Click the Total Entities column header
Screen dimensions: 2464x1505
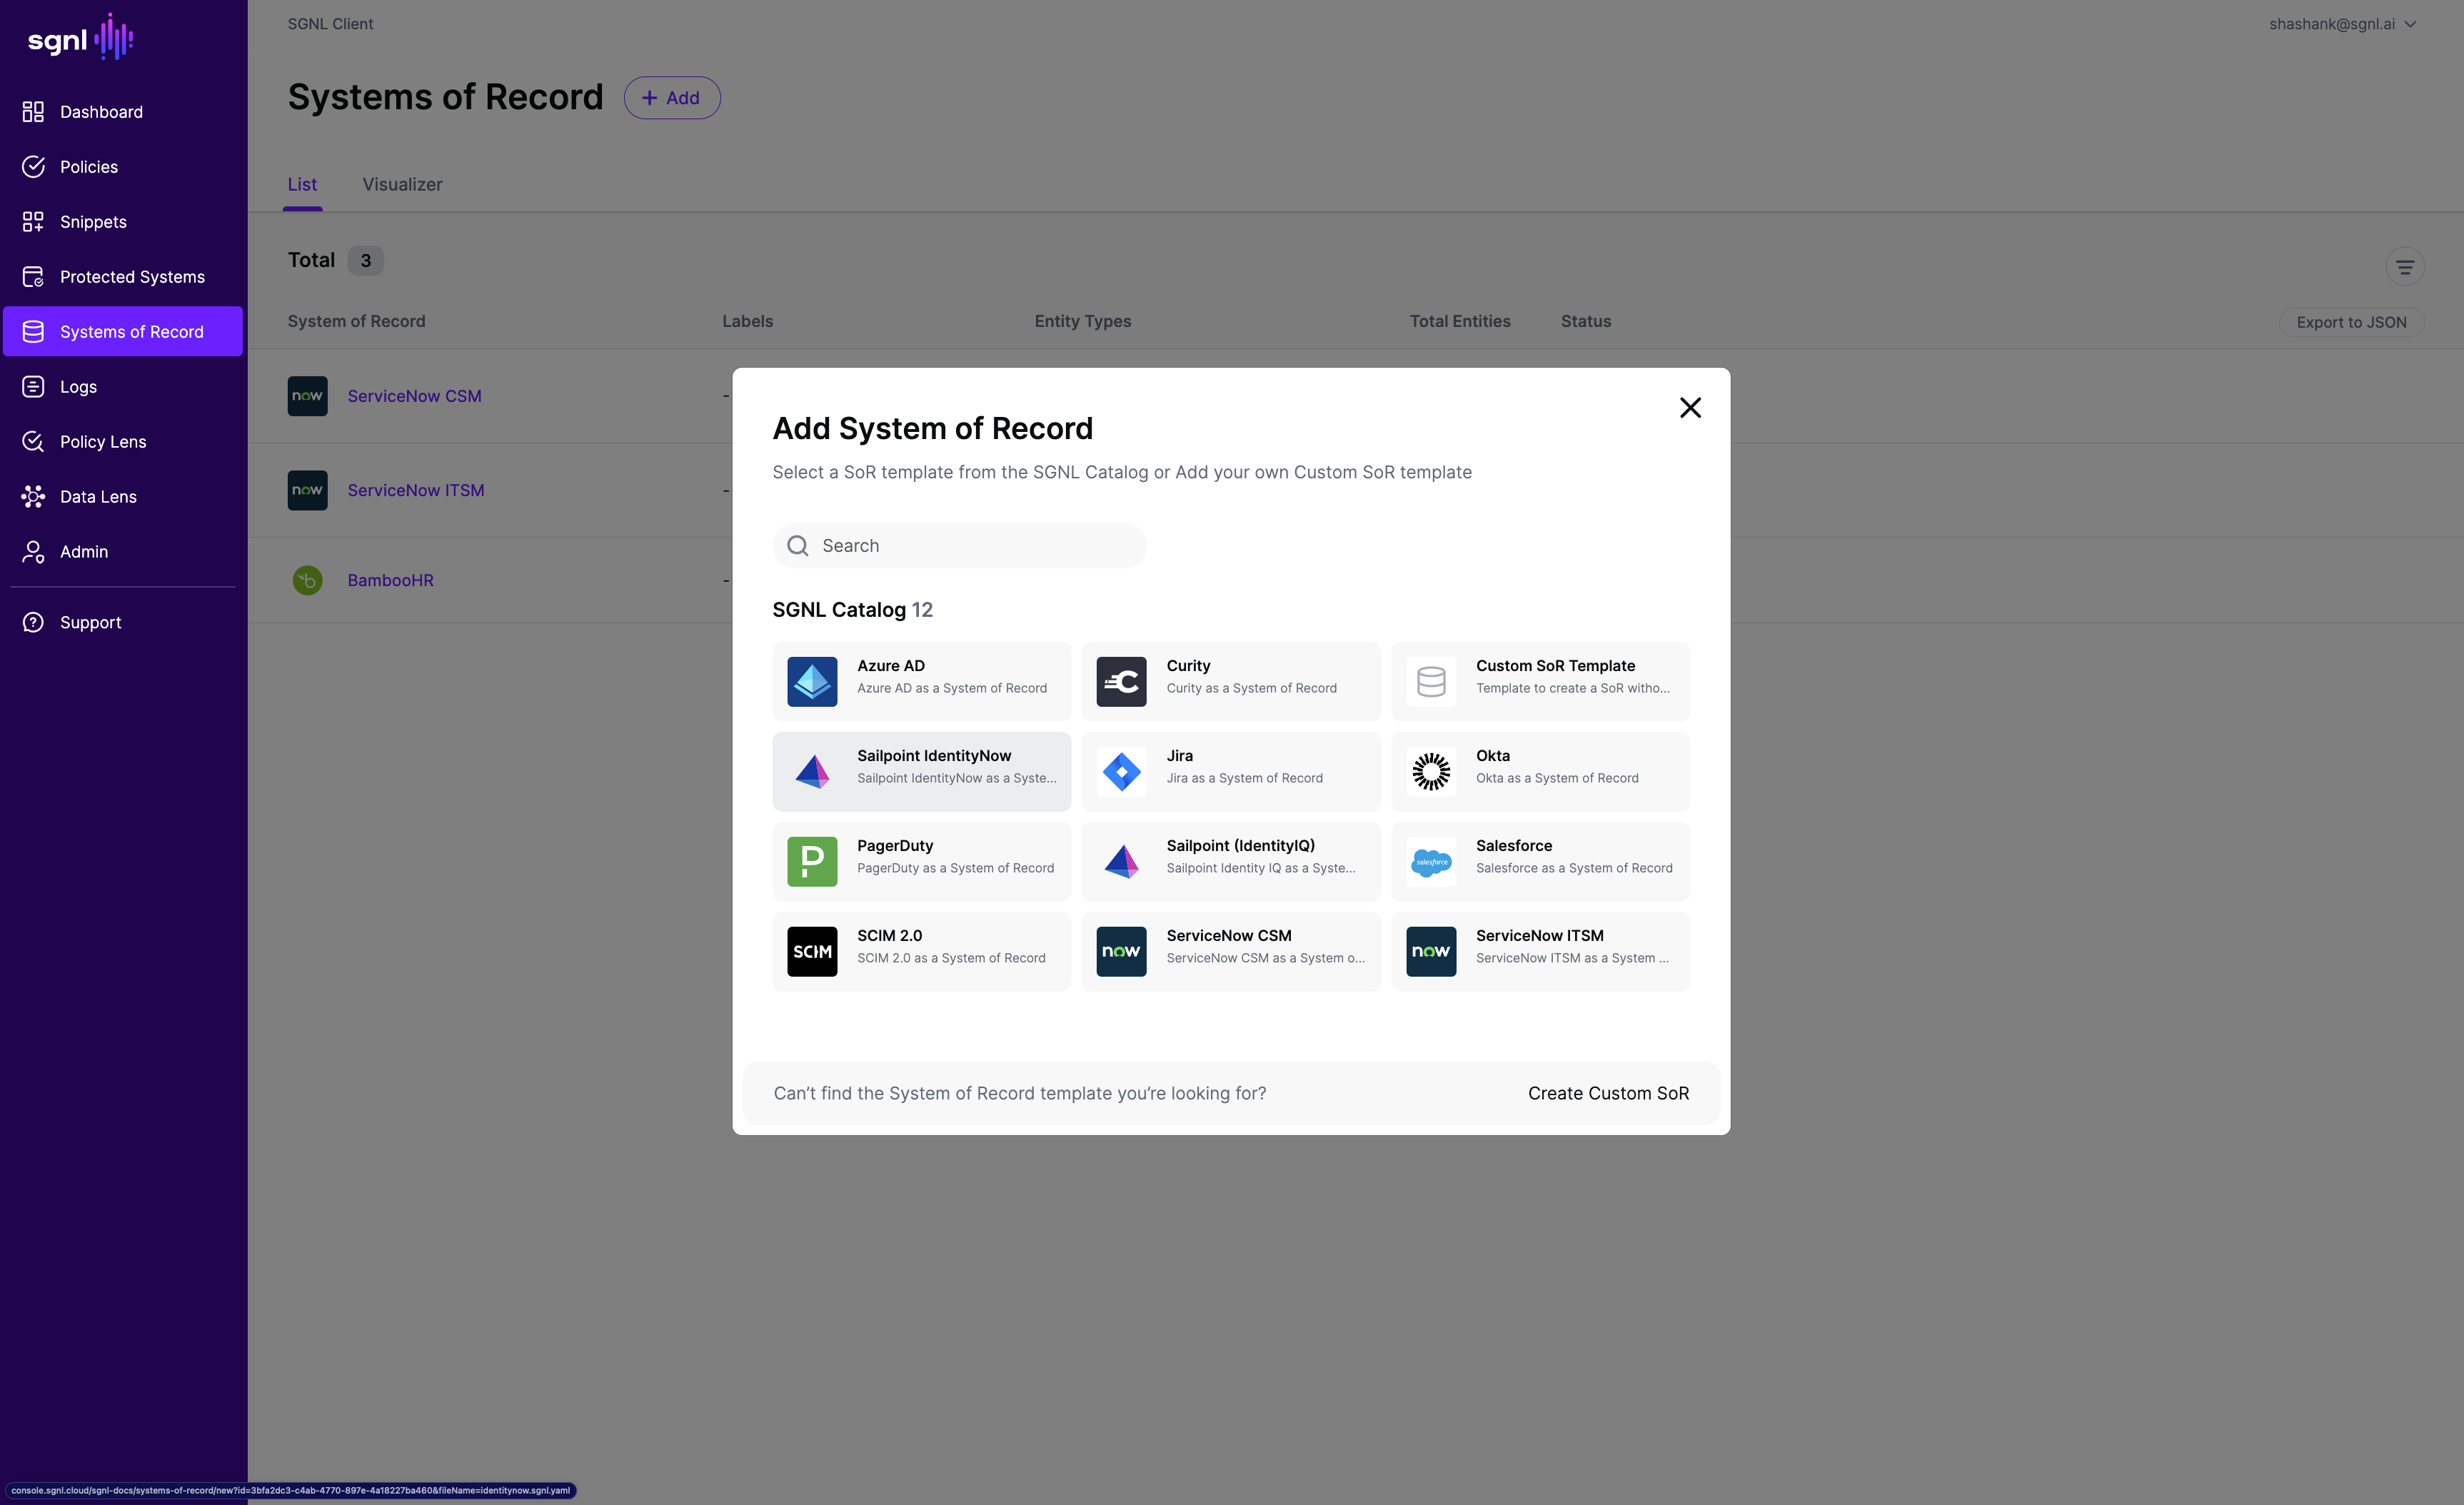coord(1460,321)
